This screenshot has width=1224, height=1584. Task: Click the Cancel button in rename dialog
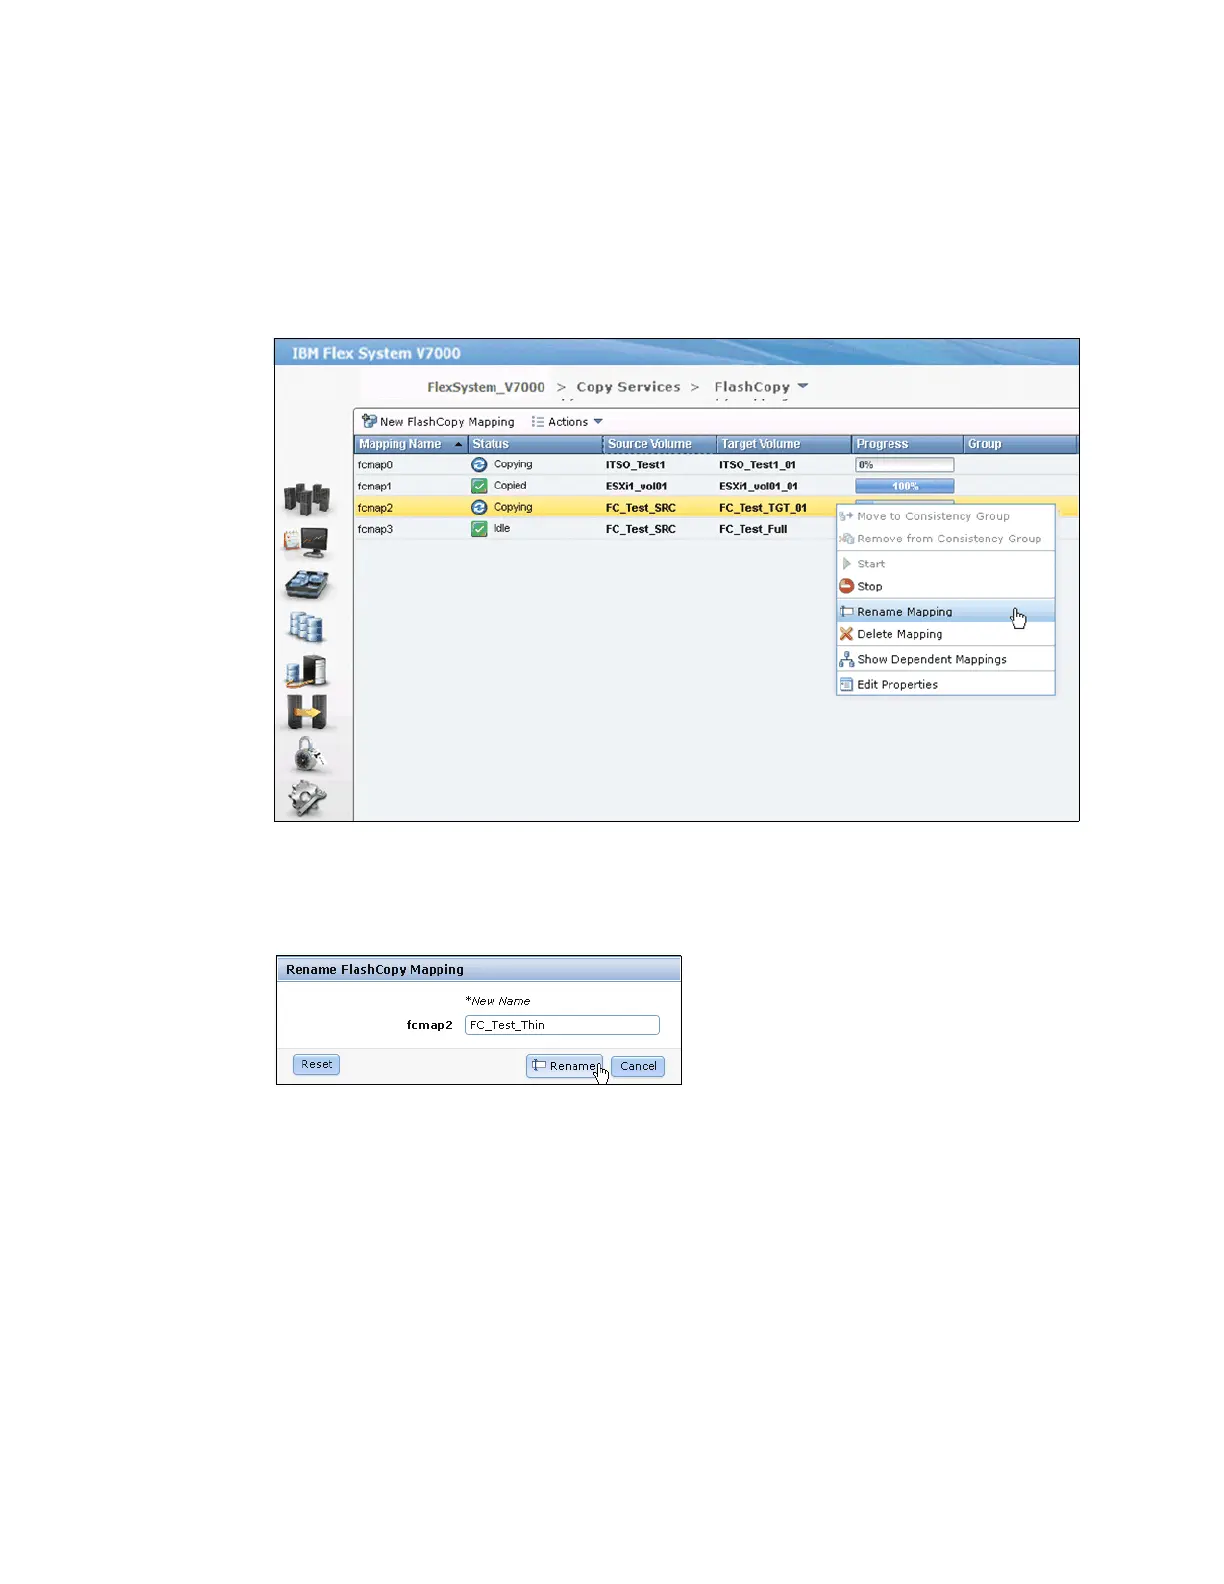click(x=638, y=1066)
